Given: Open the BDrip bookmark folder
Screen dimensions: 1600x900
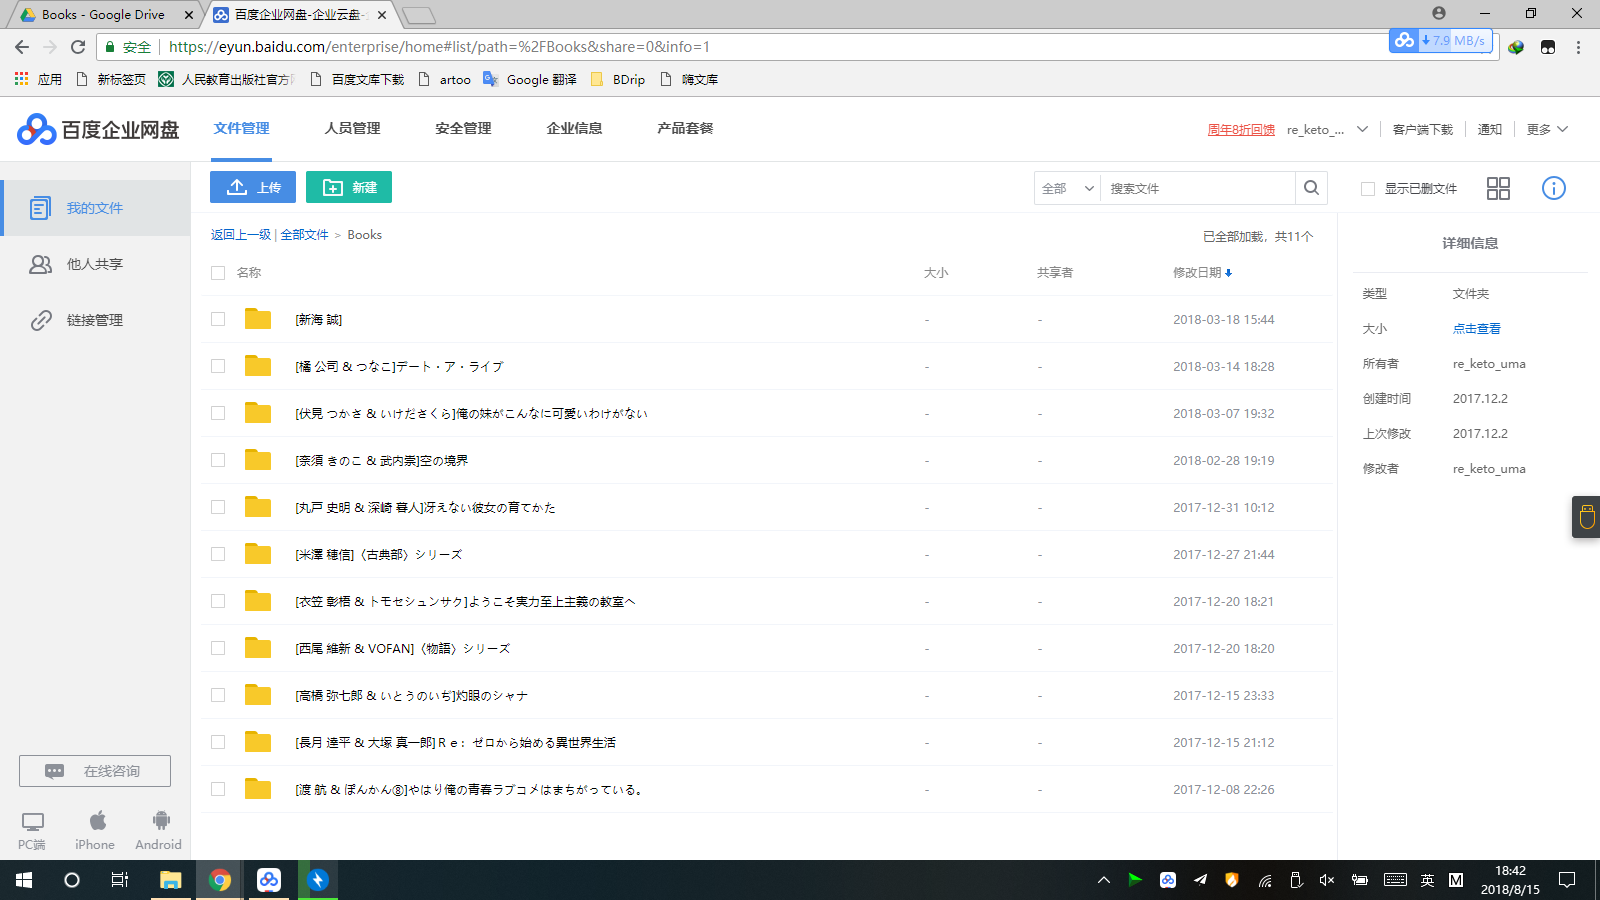Looking at the screenshot, I should point(618,79).
